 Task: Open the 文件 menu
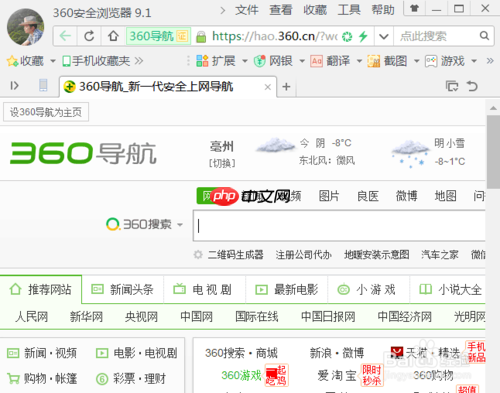point(247,10)
